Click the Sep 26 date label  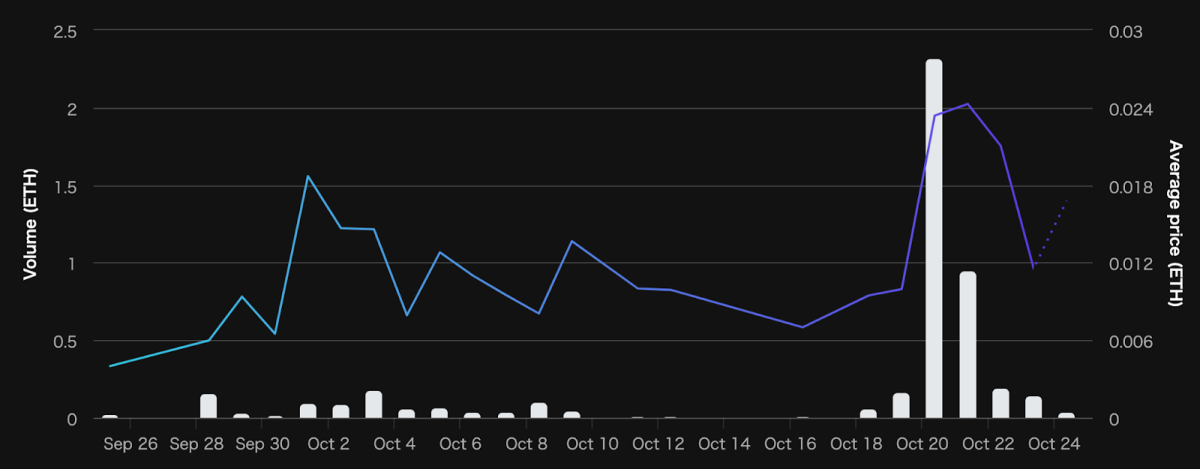click(131, 444)
